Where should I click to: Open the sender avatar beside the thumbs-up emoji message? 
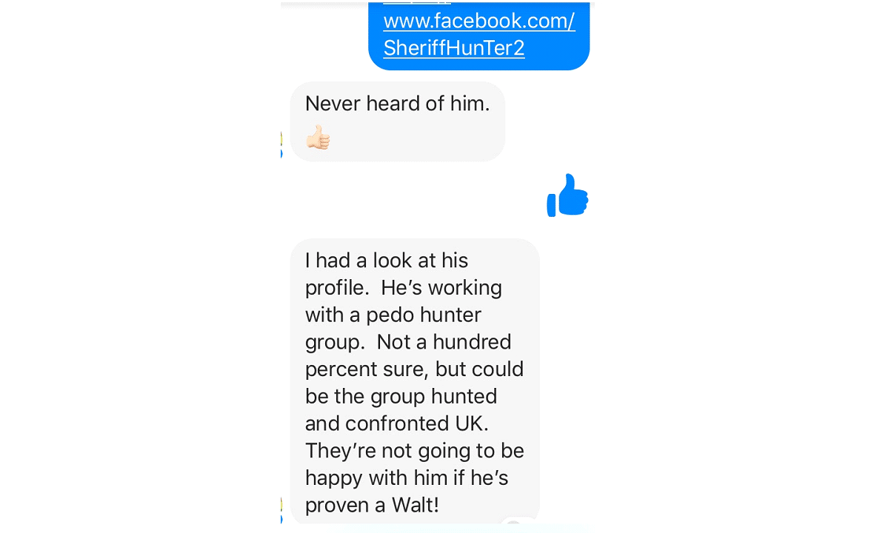click(x=281, y=145)
